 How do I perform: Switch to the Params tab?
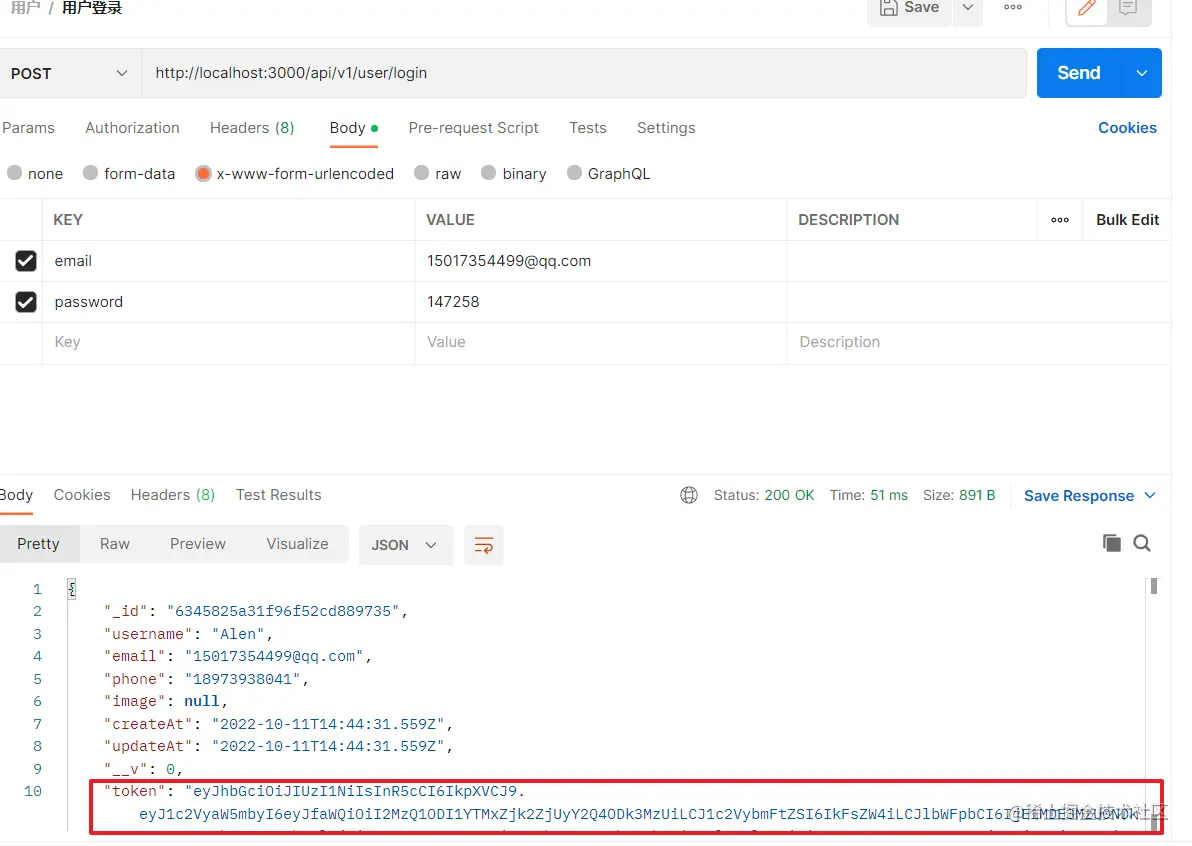pyautogui.click(x=28, y=128)
